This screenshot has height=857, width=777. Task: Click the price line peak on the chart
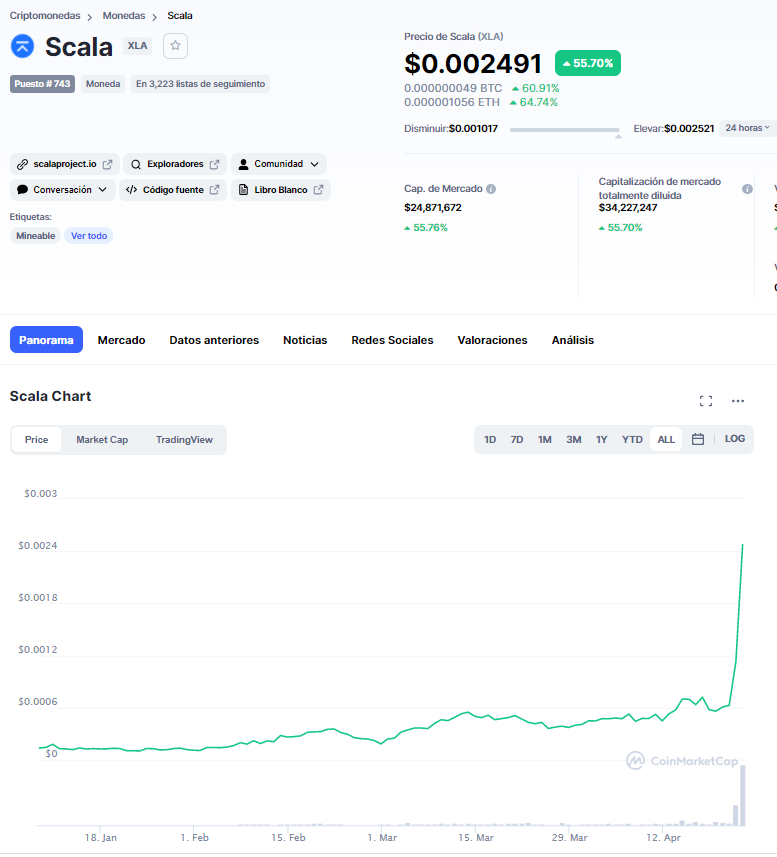click(x=742, y=545)
